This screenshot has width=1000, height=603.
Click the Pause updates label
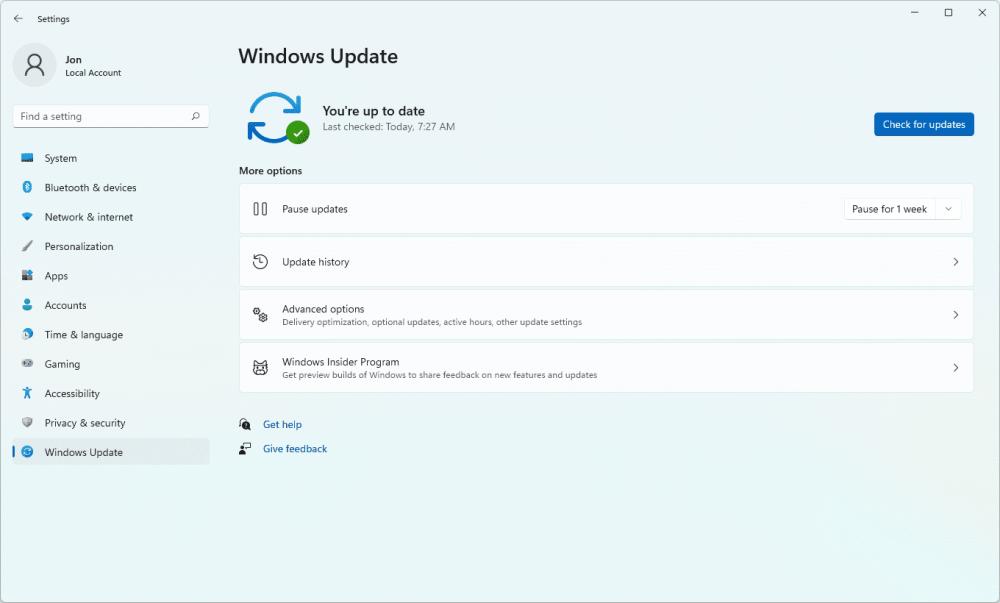(x=315, y=209)
